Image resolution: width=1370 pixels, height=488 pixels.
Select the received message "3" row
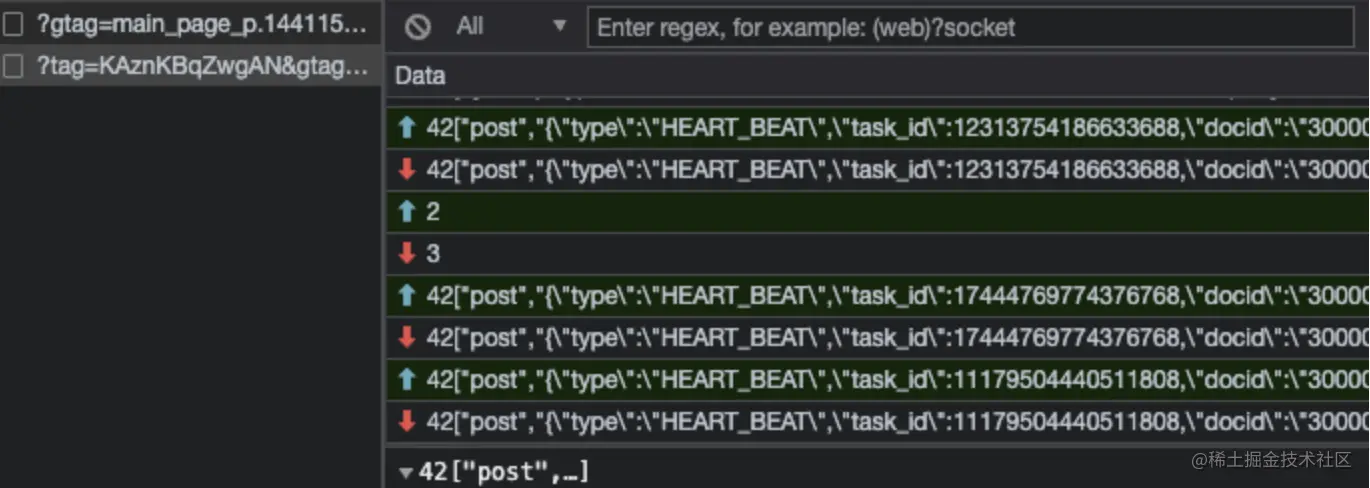(878, 254)
